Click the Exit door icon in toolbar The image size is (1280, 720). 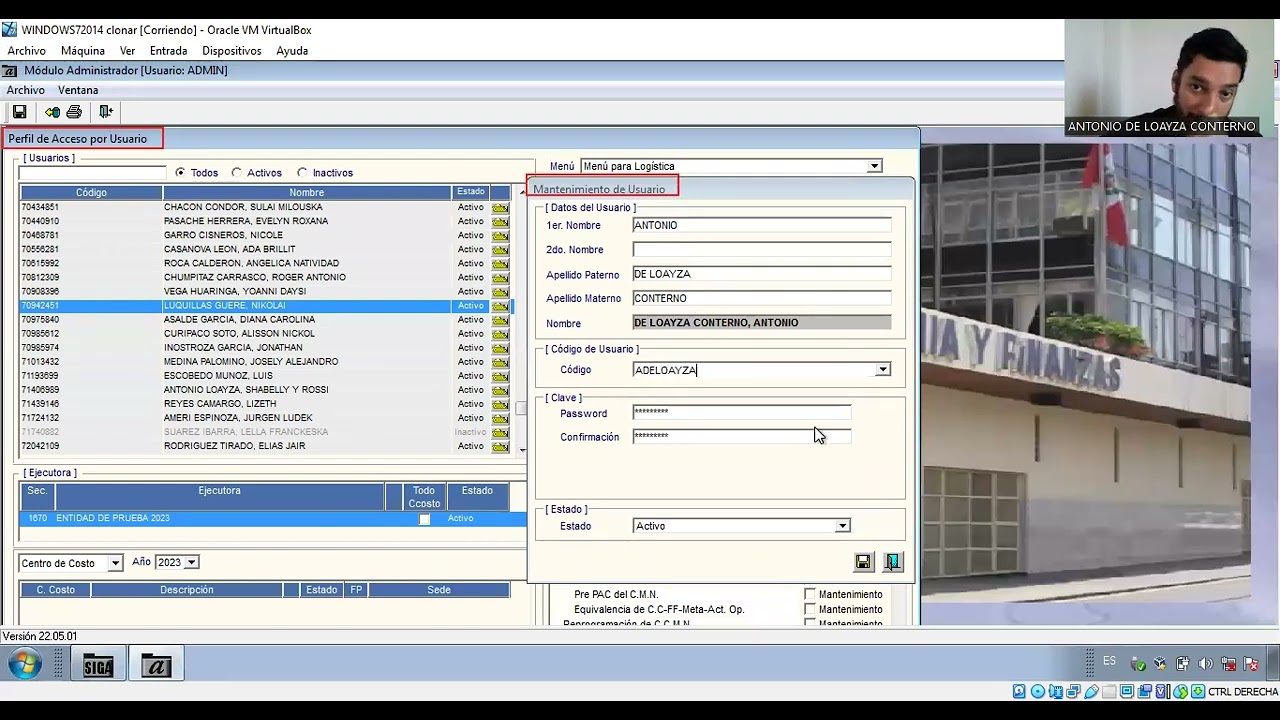(106, 112)
